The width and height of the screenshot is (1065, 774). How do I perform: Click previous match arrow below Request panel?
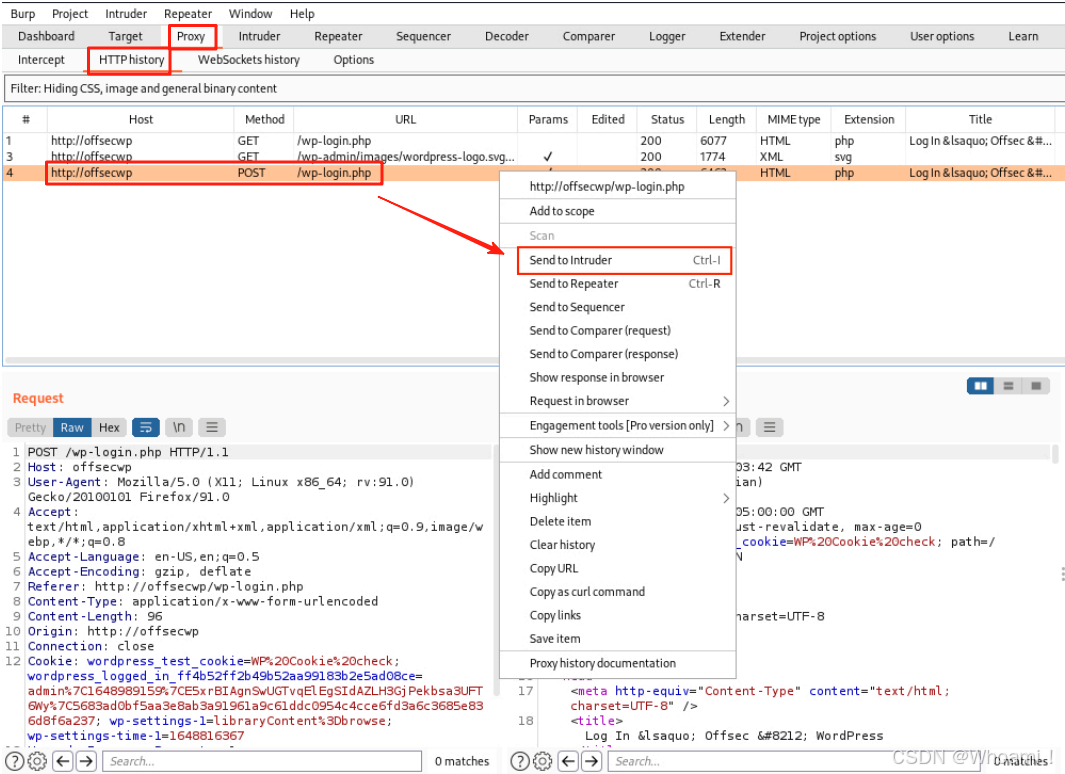[x=63, y=761]
